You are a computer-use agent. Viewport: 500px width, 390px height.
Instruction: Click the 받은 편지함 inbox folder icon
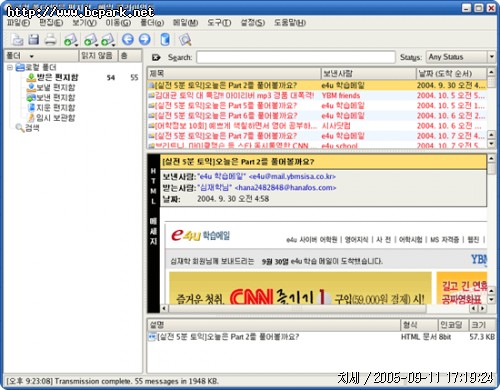pos(31,77)
